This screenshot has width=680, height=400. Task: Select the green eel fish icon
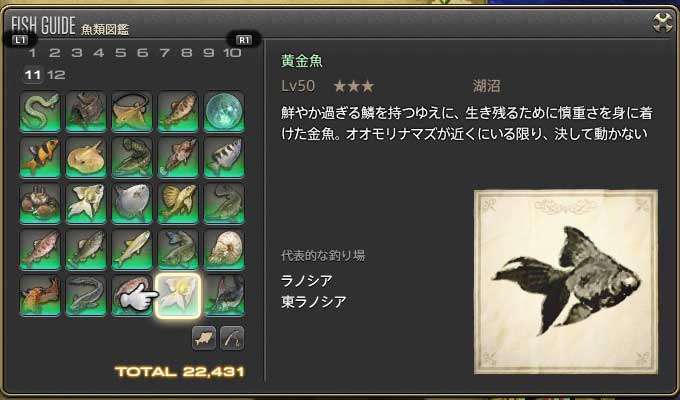coord(40,111)
